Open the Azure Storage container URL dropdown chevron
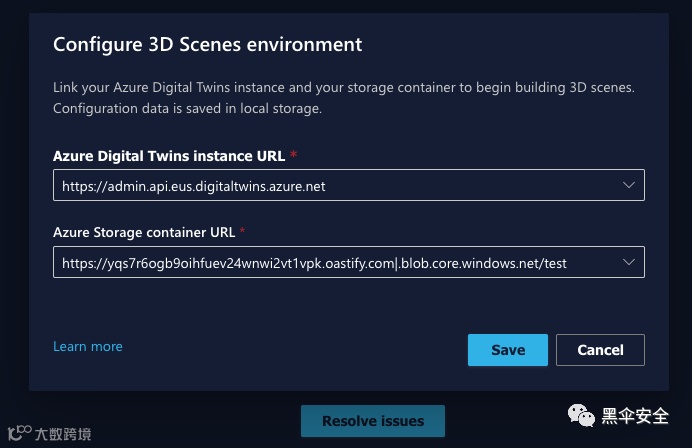Viewport: 692px width, 448px height. coord(628,263)
